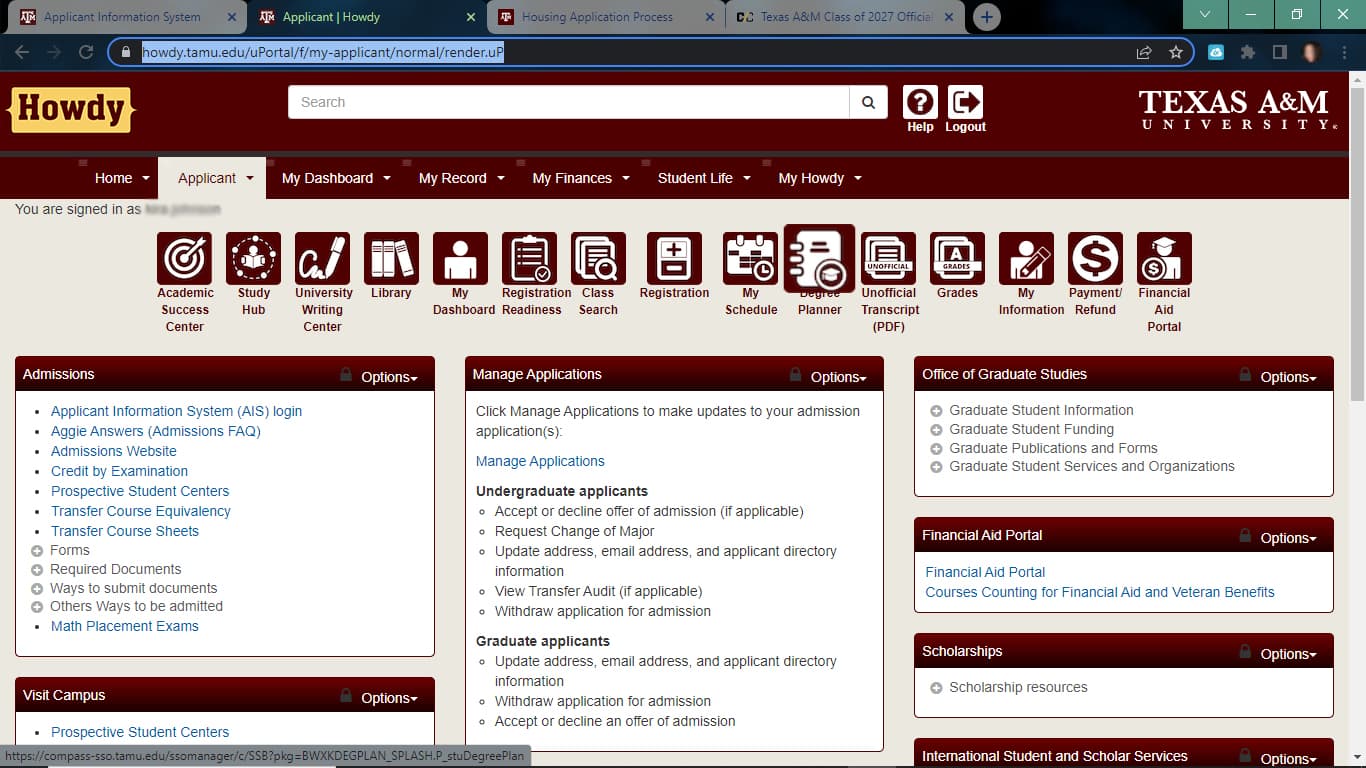
Task: Open Options dropdown in Financial Aid Portal panel
Action: (x=1288, y=538)
